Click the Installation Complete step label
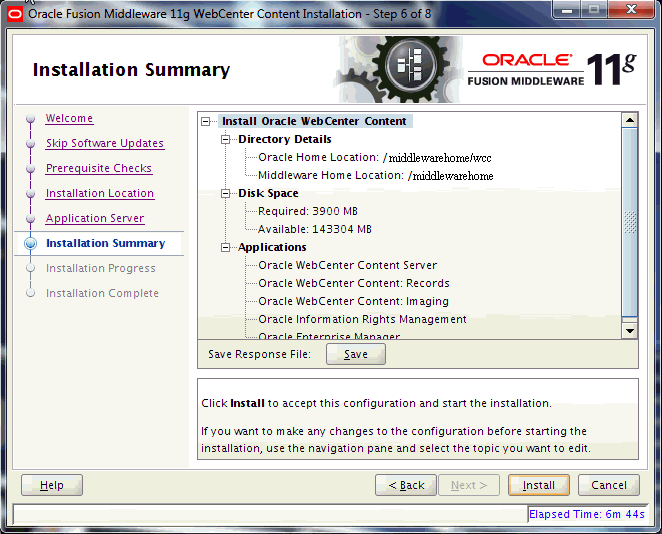The height and width of the screenshot is (534, 662). pos(102,293)
